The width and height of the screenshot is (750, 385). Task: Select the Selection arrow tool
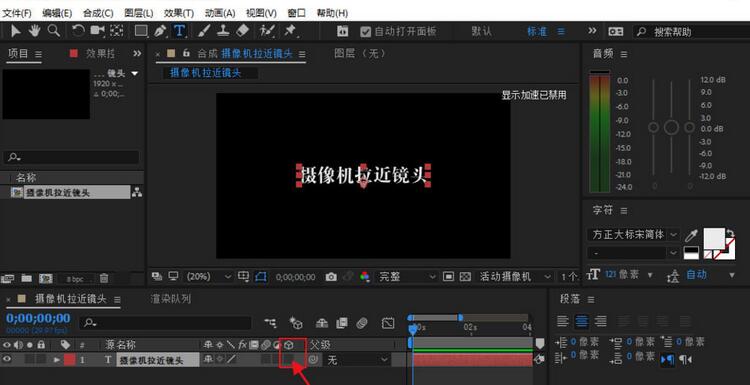coord(16,31)
